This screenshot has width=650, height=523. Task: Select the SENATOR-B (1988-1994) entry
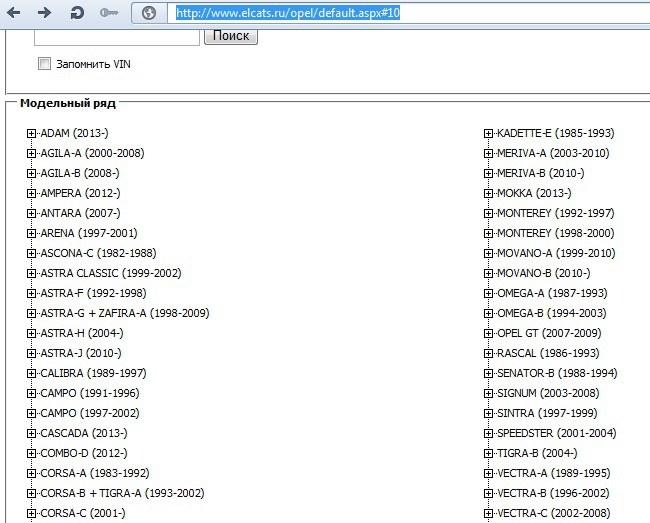coord(557,373)
